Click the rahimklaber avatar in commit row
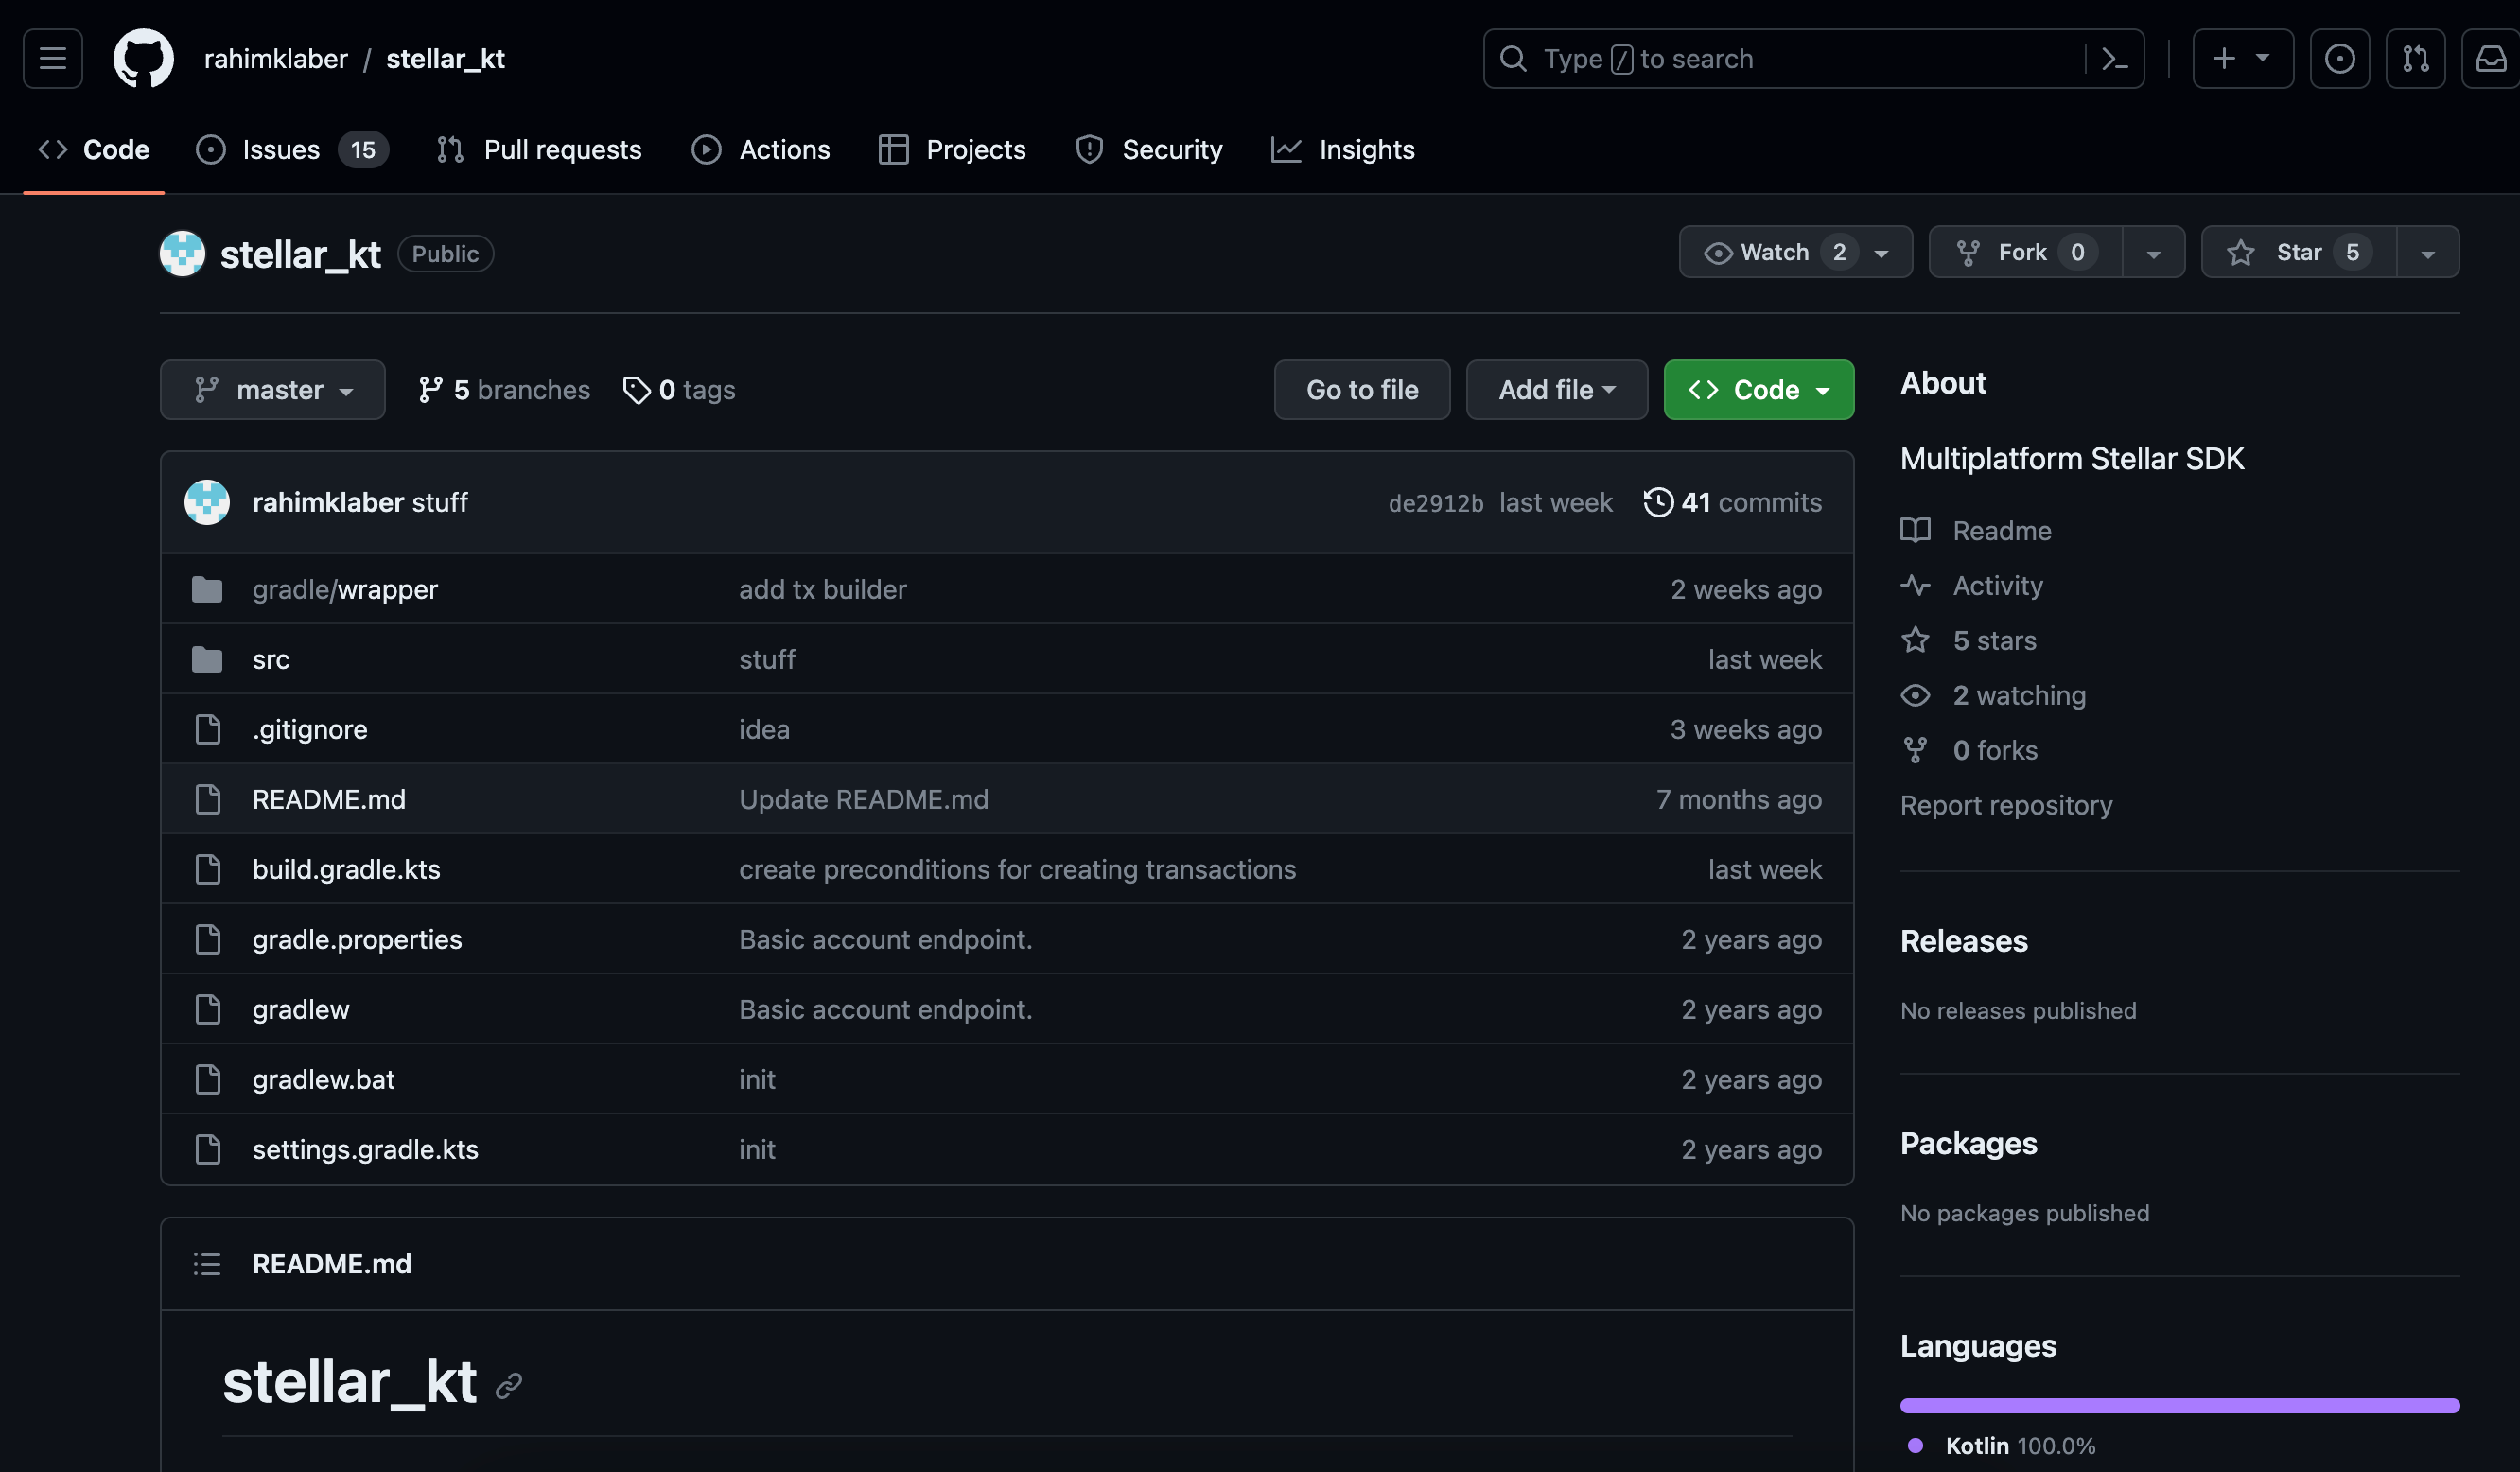This screenshot has height=1472, width=2520. point(207,502)
